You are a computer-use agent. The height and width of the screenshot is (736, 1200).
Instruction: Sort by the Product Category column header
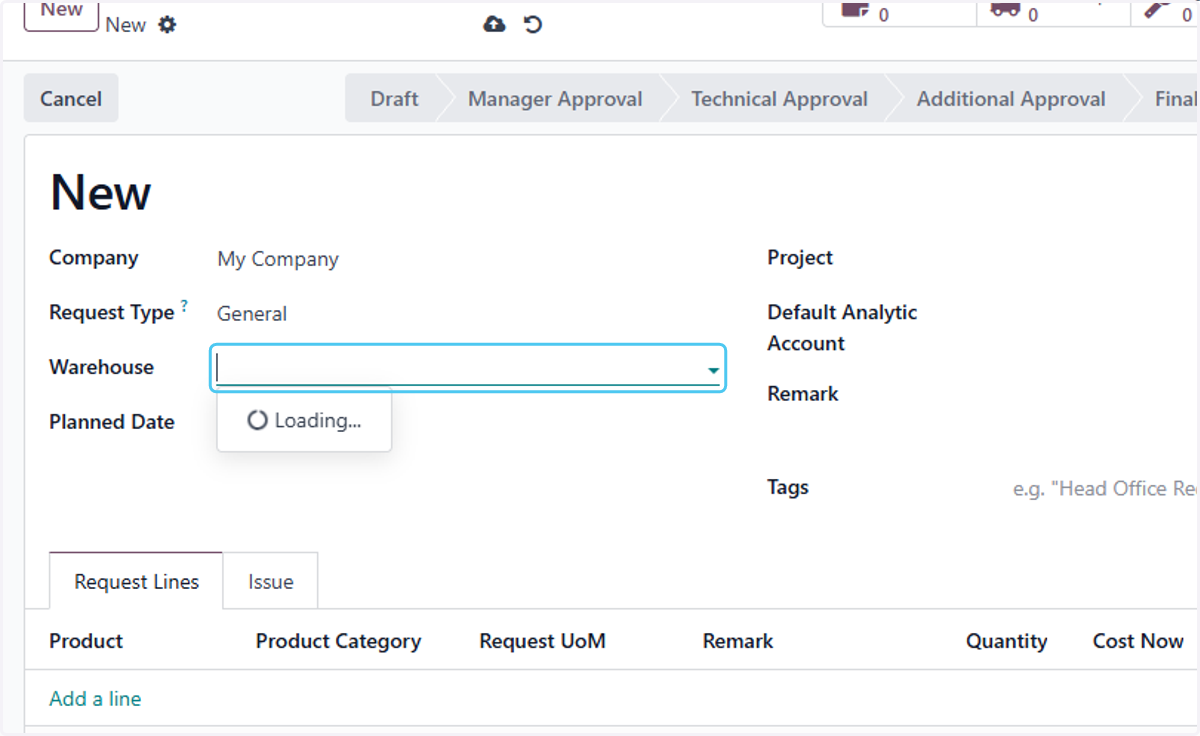tap(338, 641)
